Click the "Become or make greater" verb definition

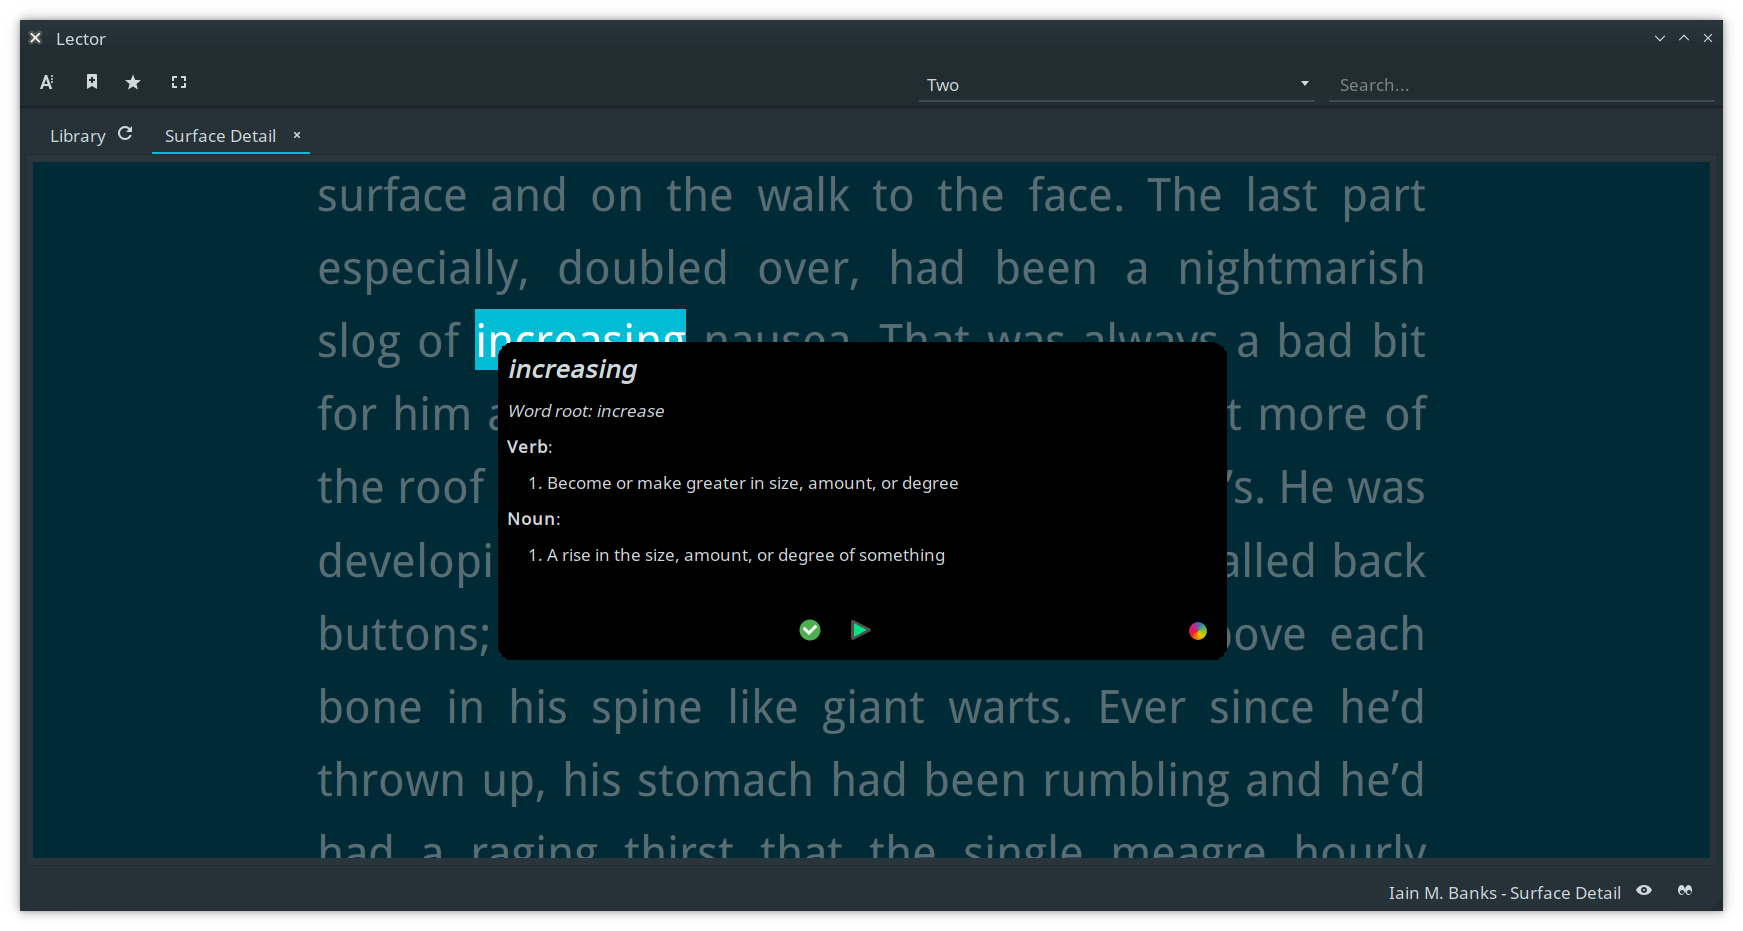point(752,483)
